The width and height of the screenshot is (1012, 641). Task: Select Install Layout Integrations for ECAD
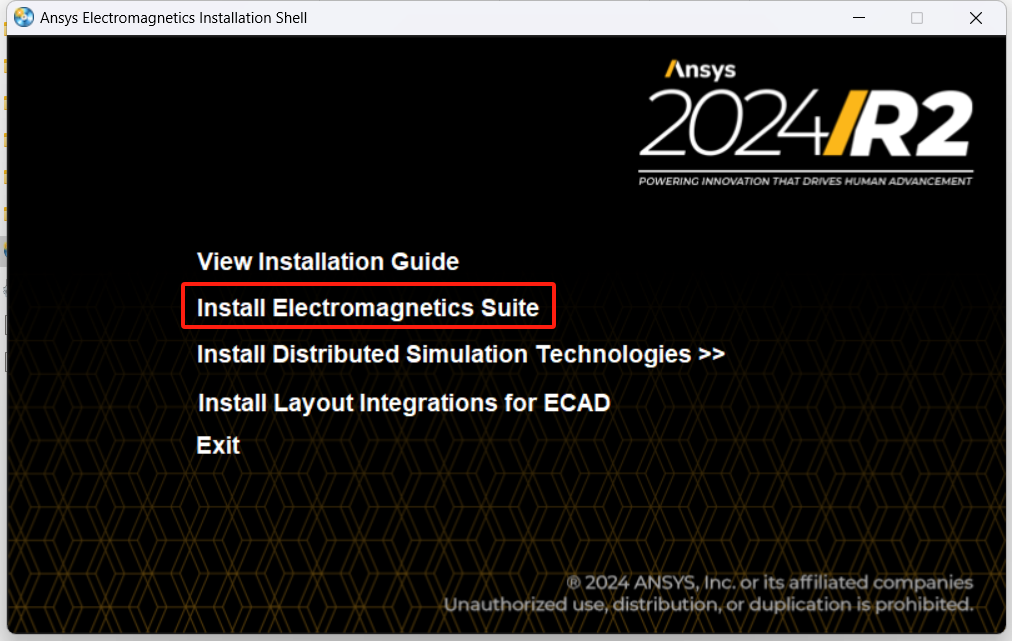pos(404,403)
